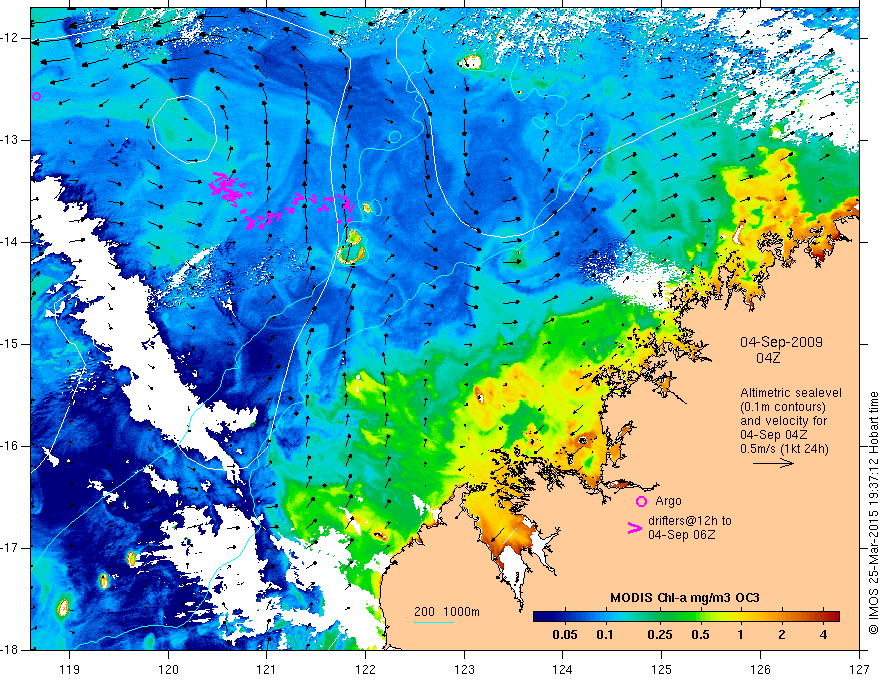Click the 200 1000m depth legend text
This screenshot has height=680, width=880.
(x=447, y=612)
